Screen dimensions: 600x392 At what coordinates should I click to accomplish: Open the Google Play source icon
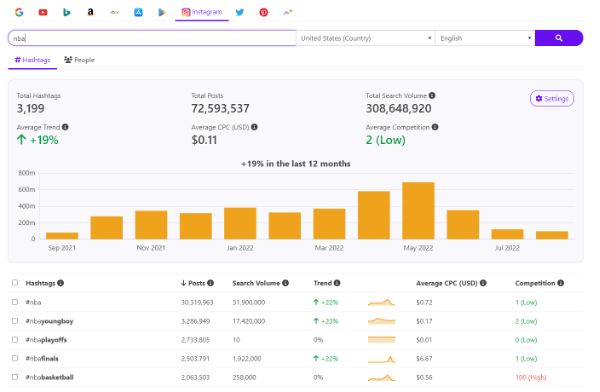point(162,12)
